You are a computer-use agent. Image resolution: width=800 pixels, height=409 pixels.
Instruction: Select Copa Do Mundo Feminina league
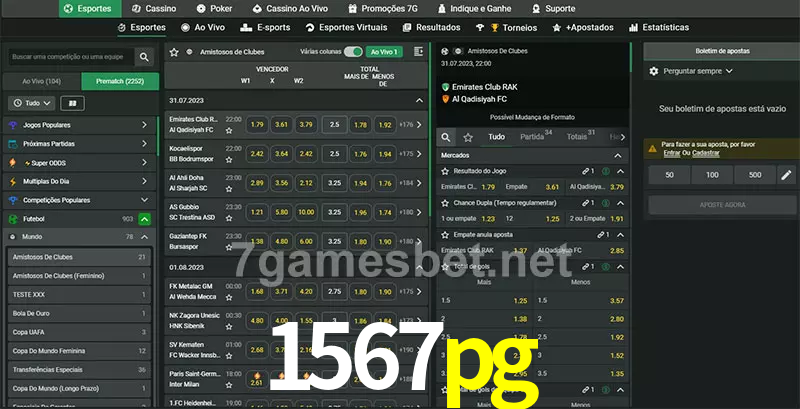coord(79,351)
